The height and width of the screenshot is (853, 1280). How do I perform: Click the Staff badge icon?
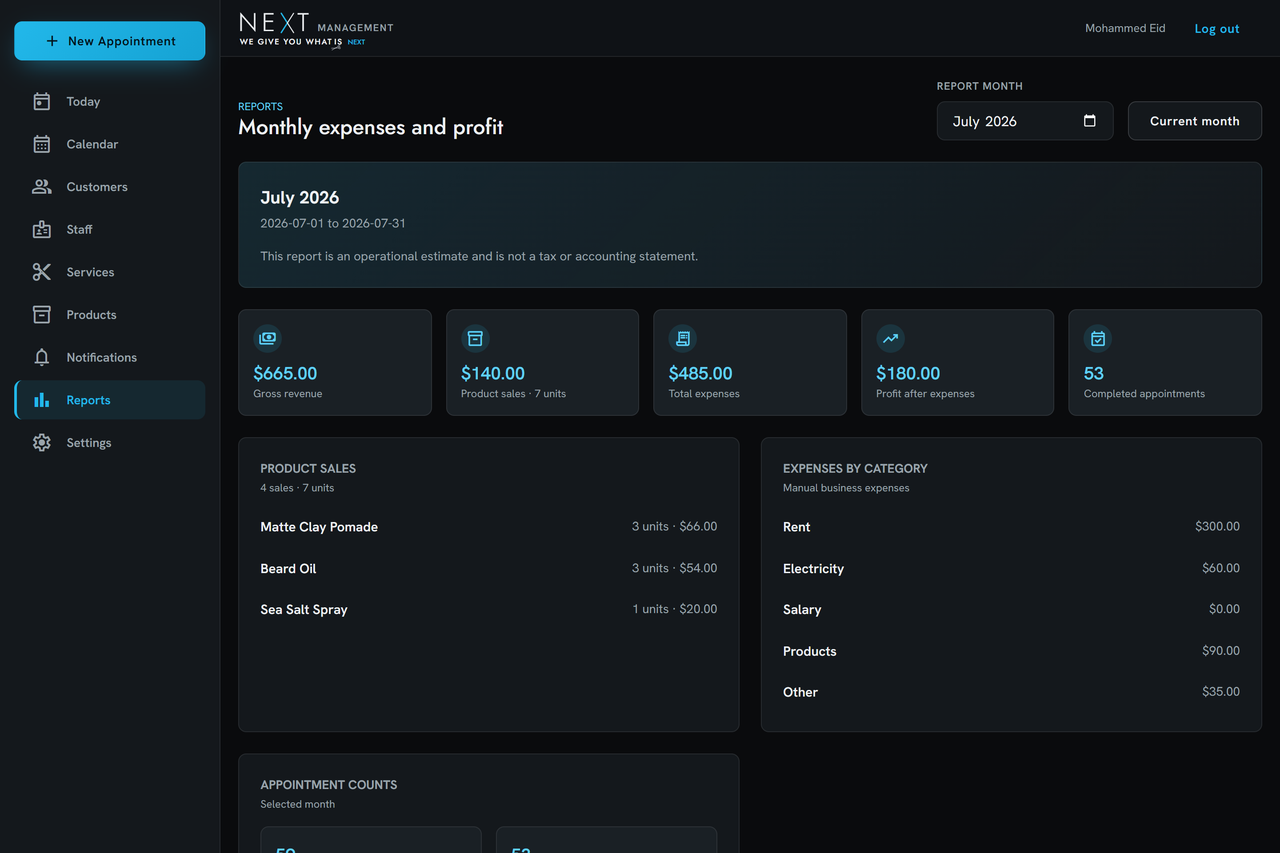[x=41, y=229]
